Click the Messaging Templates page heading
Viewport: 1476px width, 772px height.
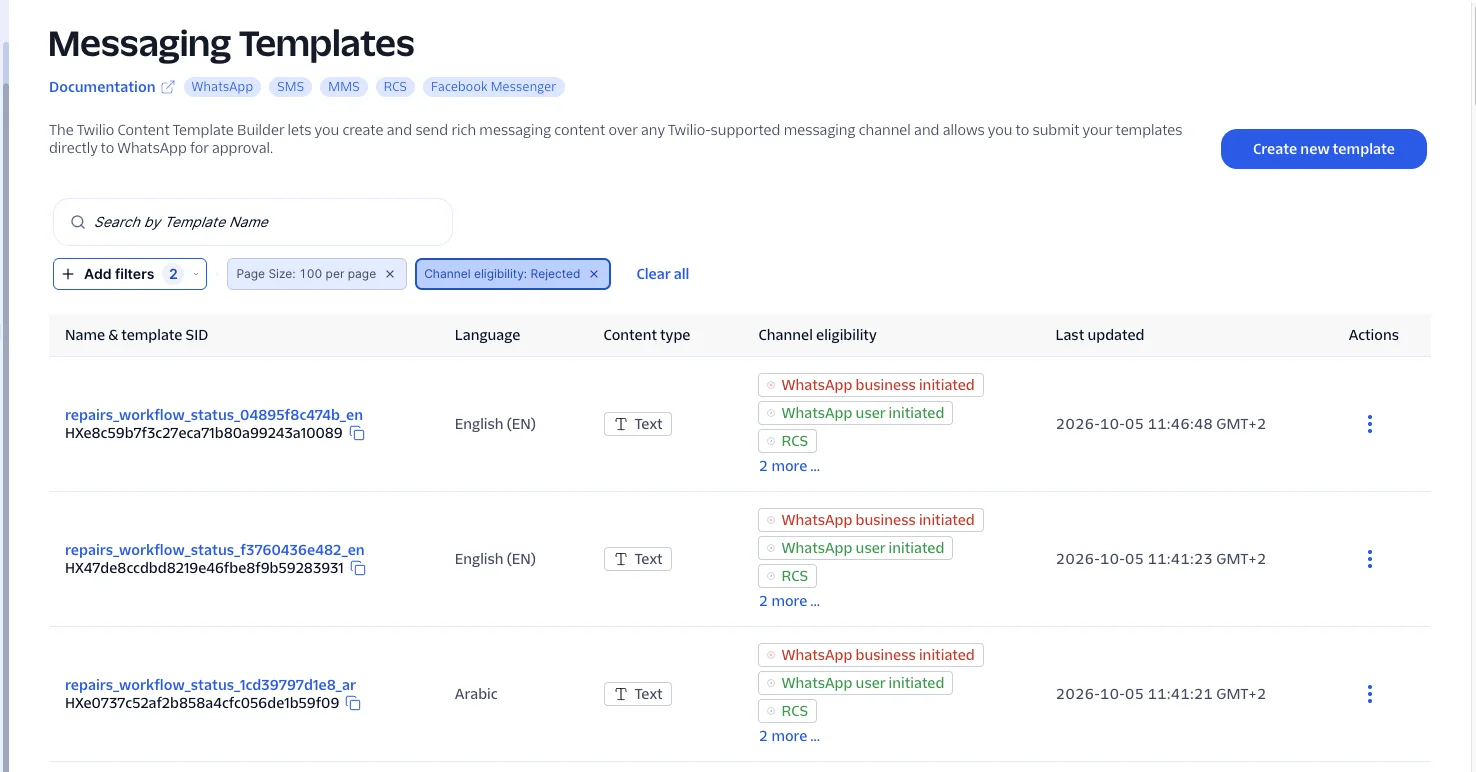coord(231,44)
